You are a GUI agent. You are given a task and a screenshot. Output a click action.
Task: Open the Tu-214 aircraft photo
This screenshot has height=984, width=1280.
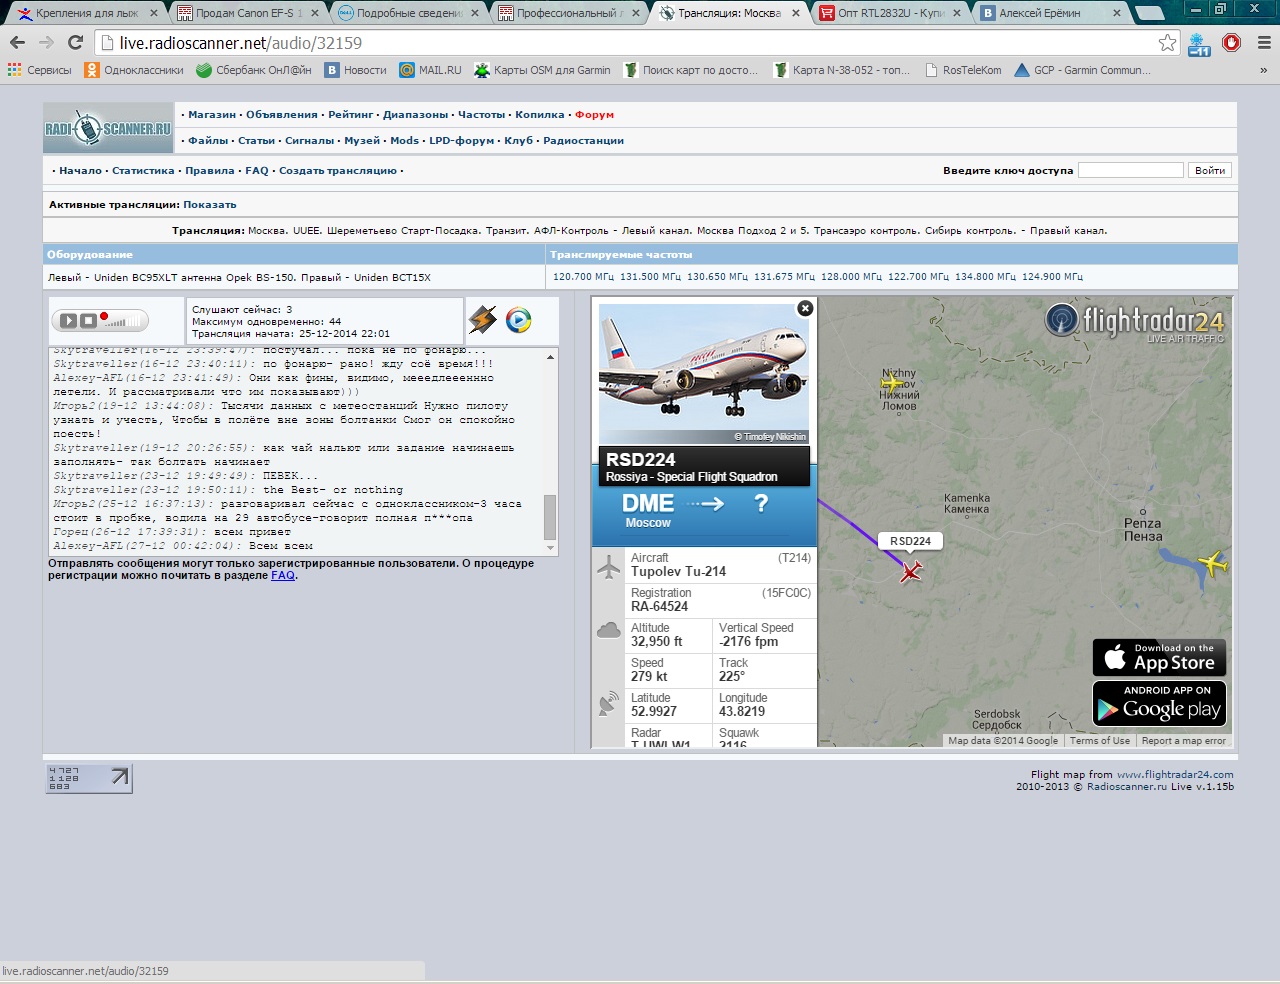[x=704, y=374]
